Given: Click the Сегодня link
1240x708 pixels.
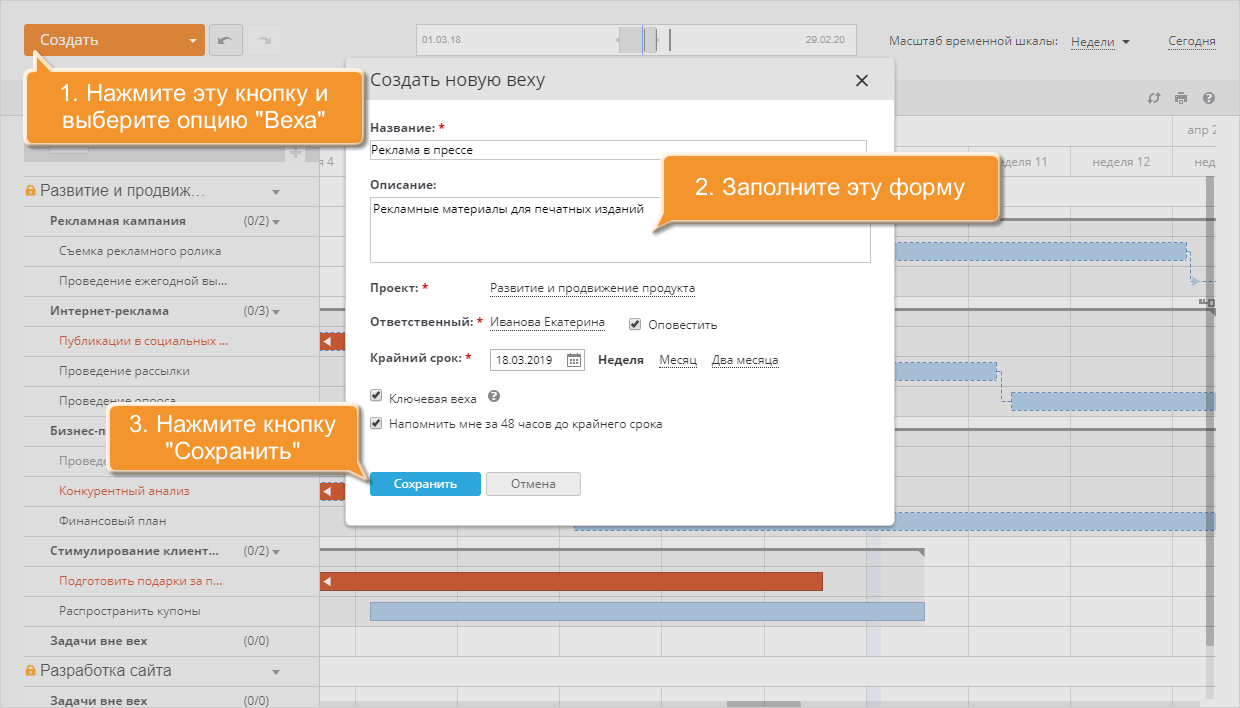Looking at the screenshot, I should coord(1192,42).
